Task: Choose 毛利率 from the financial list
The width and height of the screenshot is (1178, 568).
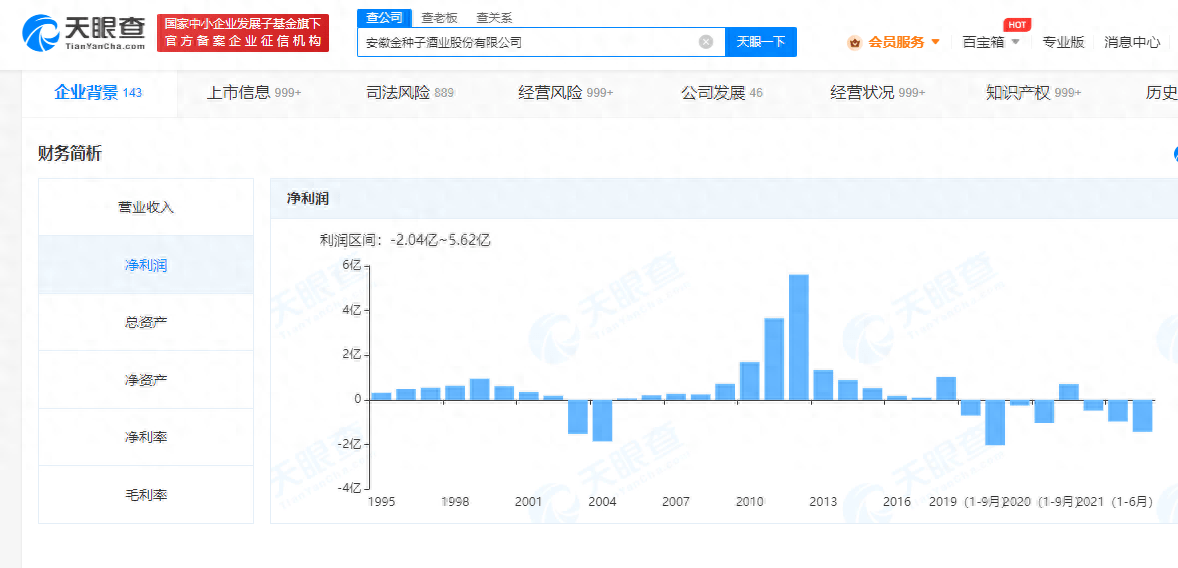Action: tap(146, 494)
